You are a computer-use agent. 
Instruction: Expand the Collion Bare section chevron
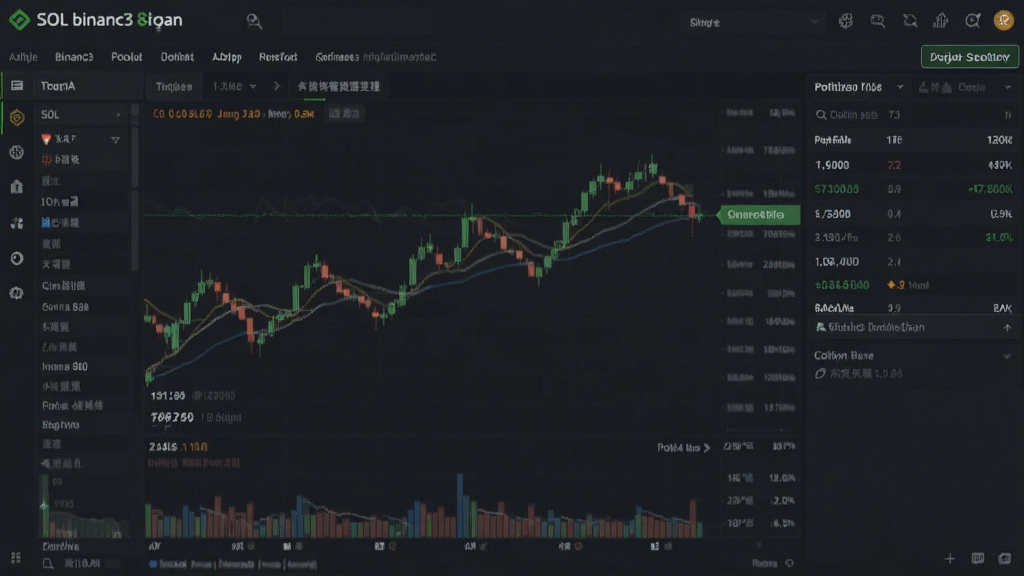click(1007, 356)
